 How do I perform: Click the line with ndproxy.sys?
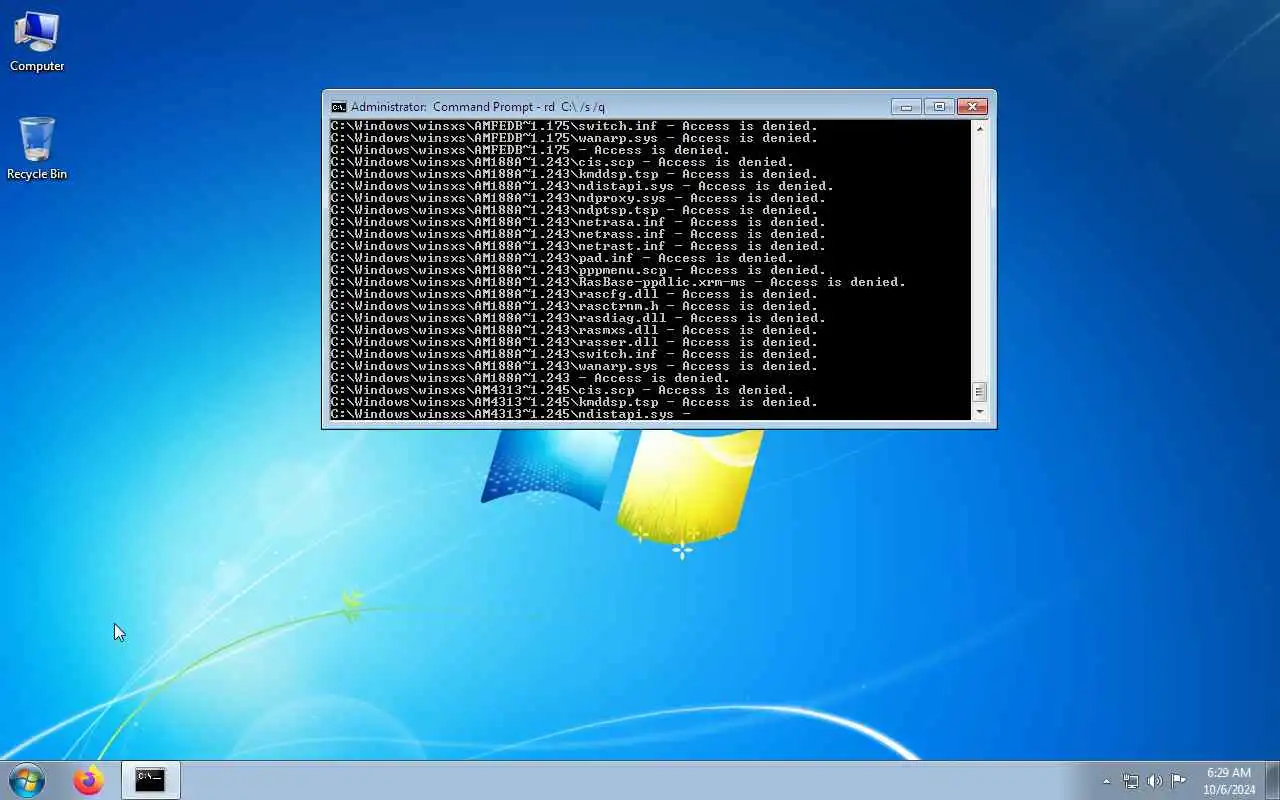[x=578, y=198]
